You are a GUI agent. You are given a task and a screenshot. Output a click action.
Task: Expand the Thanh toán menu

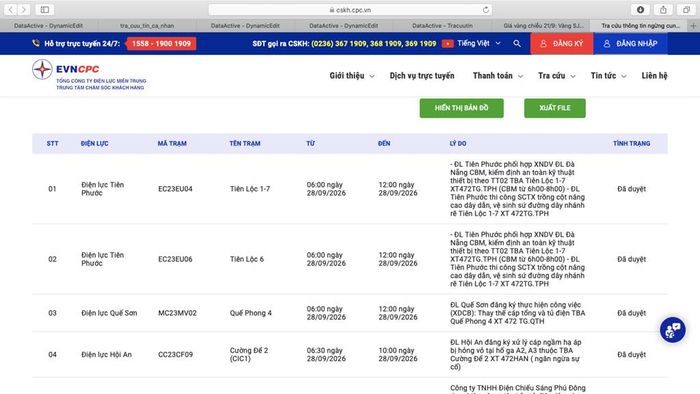point(498,76)
